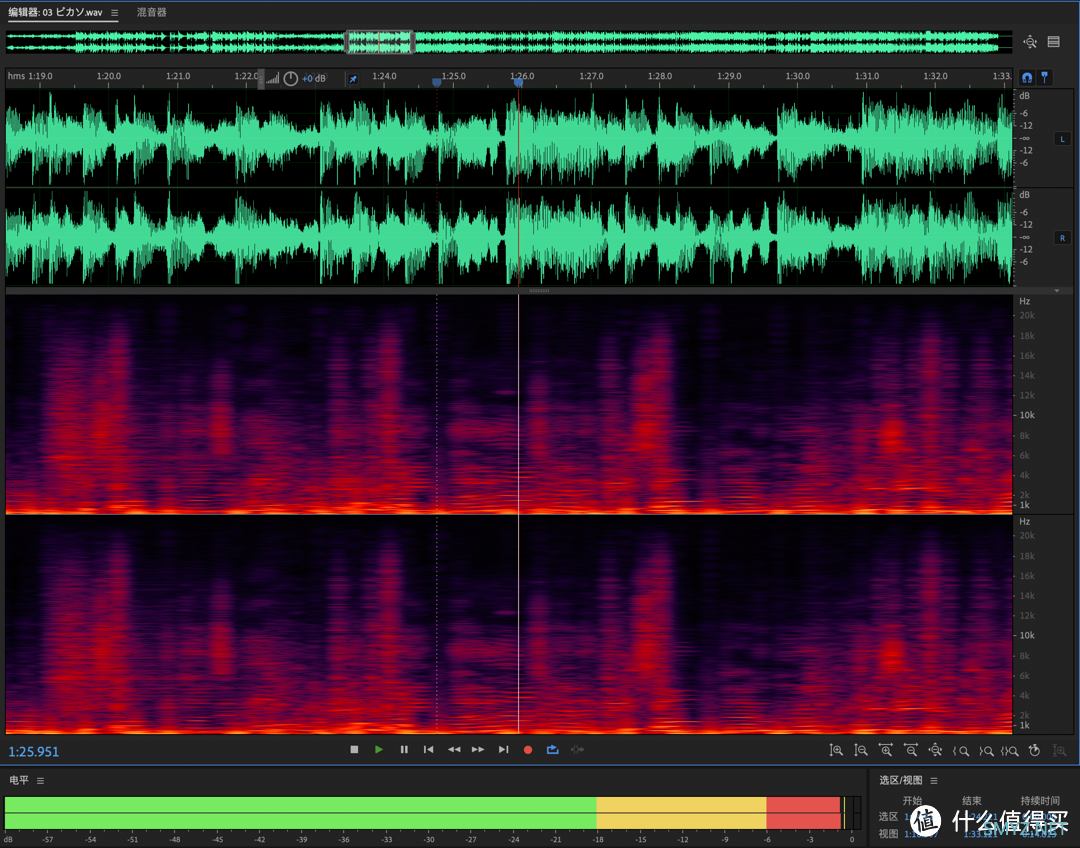1080x848 pixels.
Task: Click the 10k label on upper spectral scale
Action: (x=1027, y=415)
